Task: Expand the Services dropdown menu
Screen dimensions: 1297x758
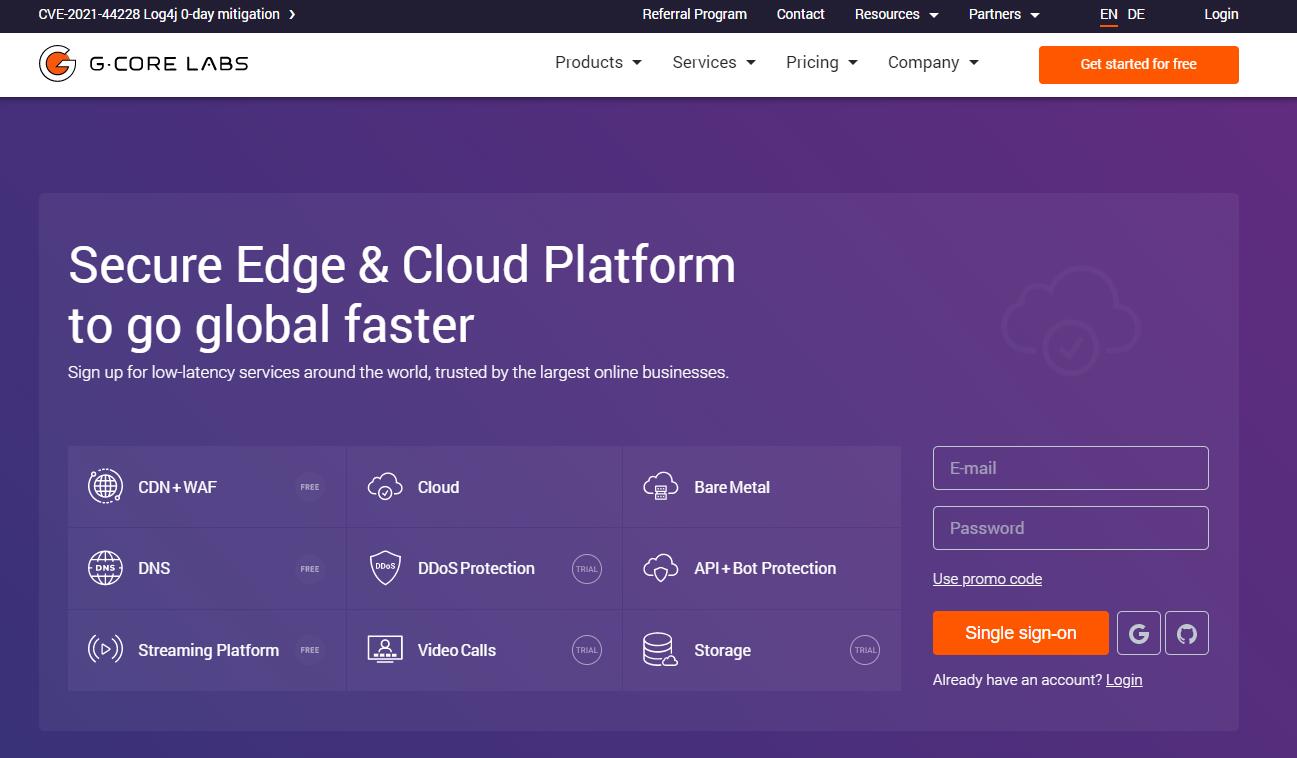Action: (714, 62)
